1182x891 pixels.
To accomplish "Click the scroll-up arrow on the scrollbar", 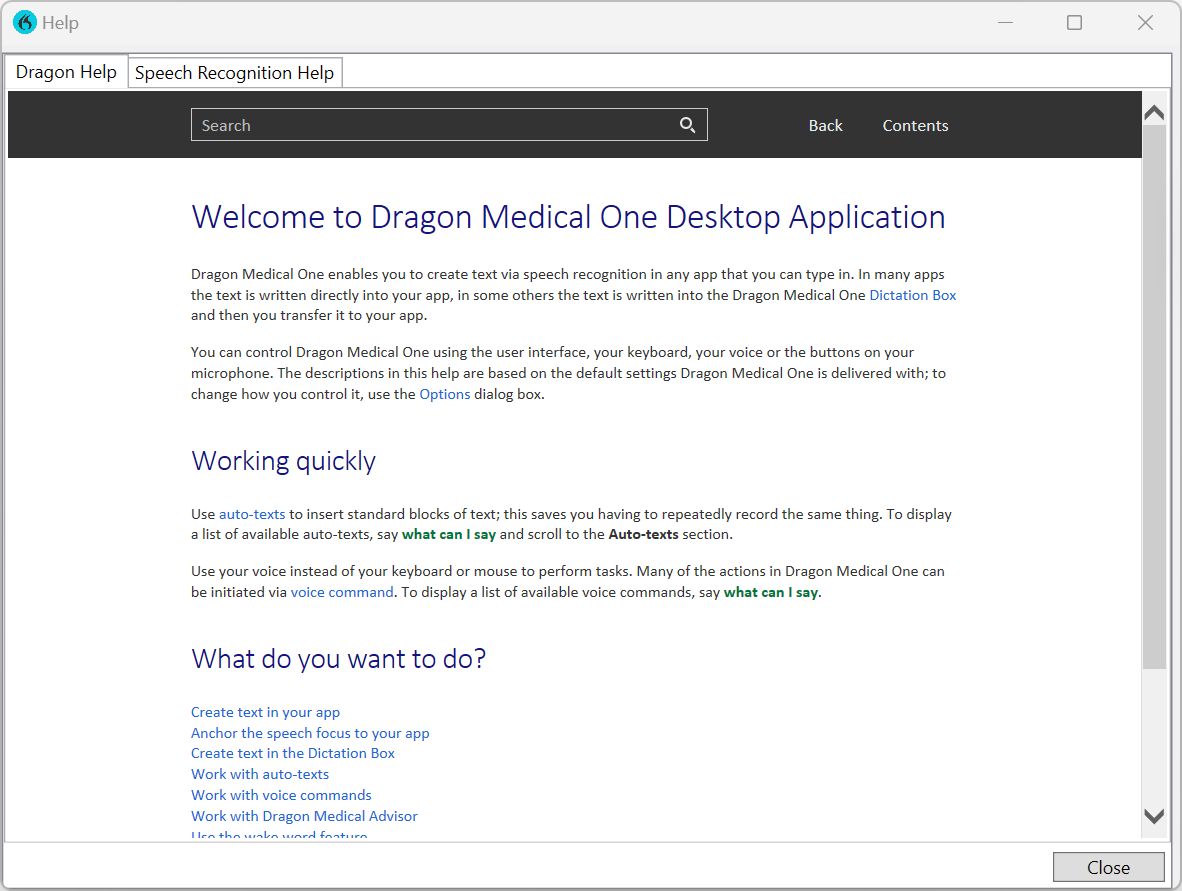I will tap(1154, 111).
